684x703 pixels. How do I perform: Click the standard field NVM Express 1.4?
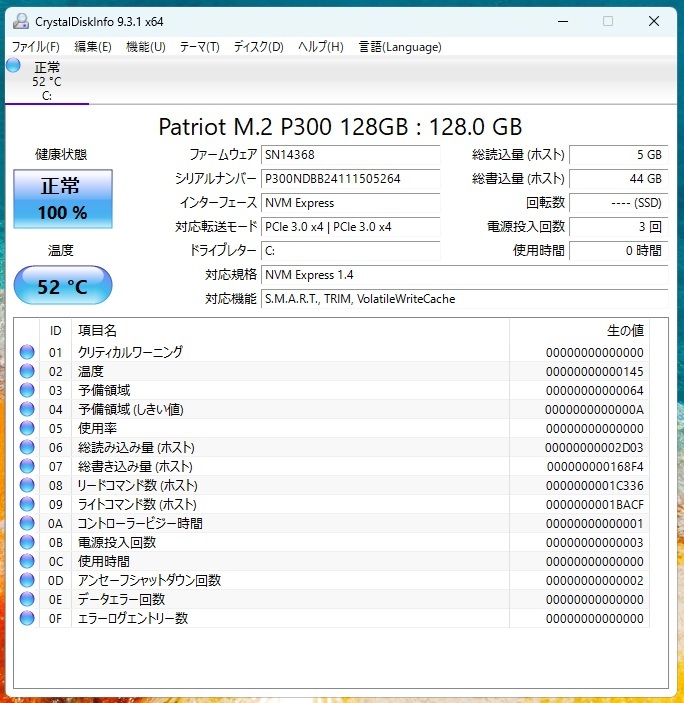pyautogui.click(x=464, y=275)
